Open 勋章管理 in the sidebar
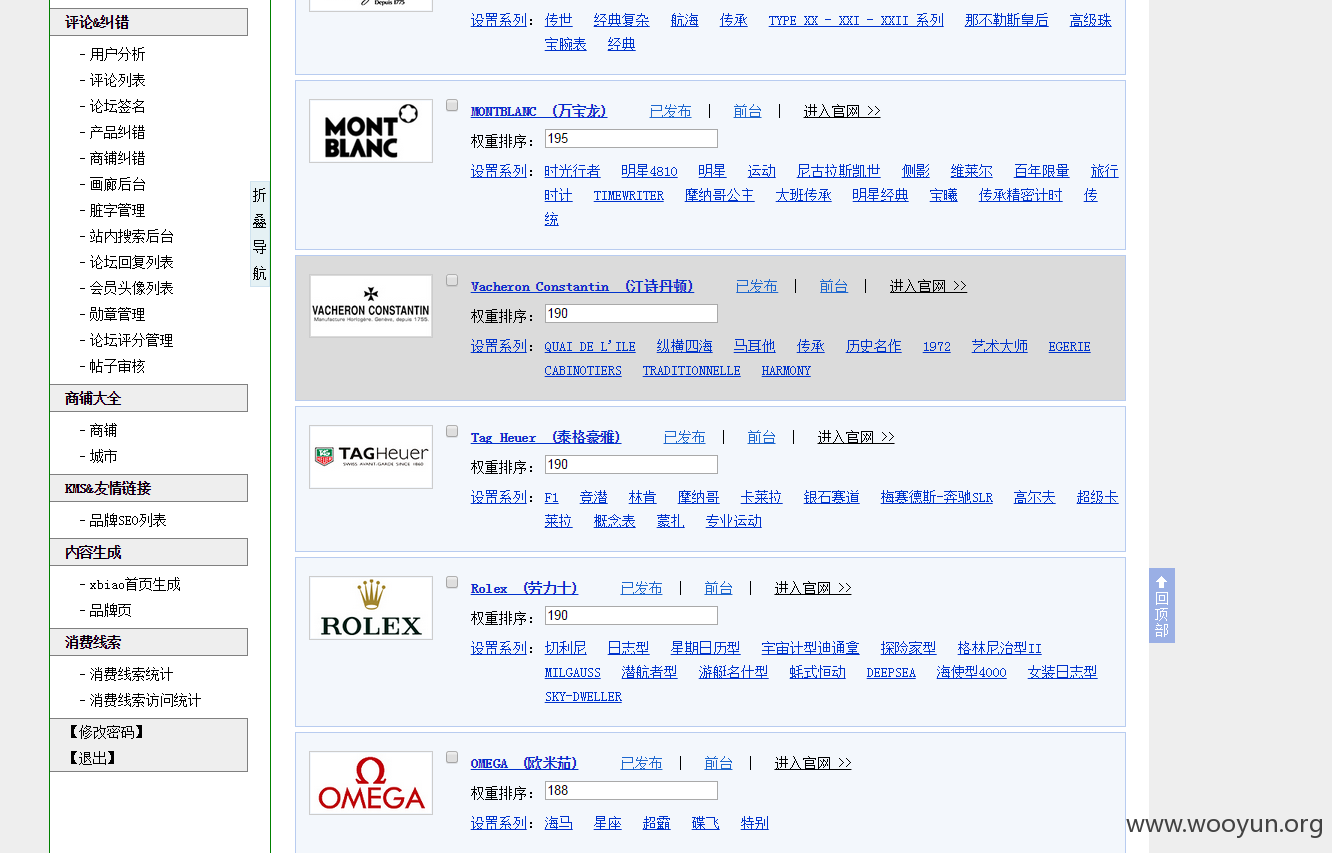Viewport: 1332px width, 853px height. (x=117, y=314)
